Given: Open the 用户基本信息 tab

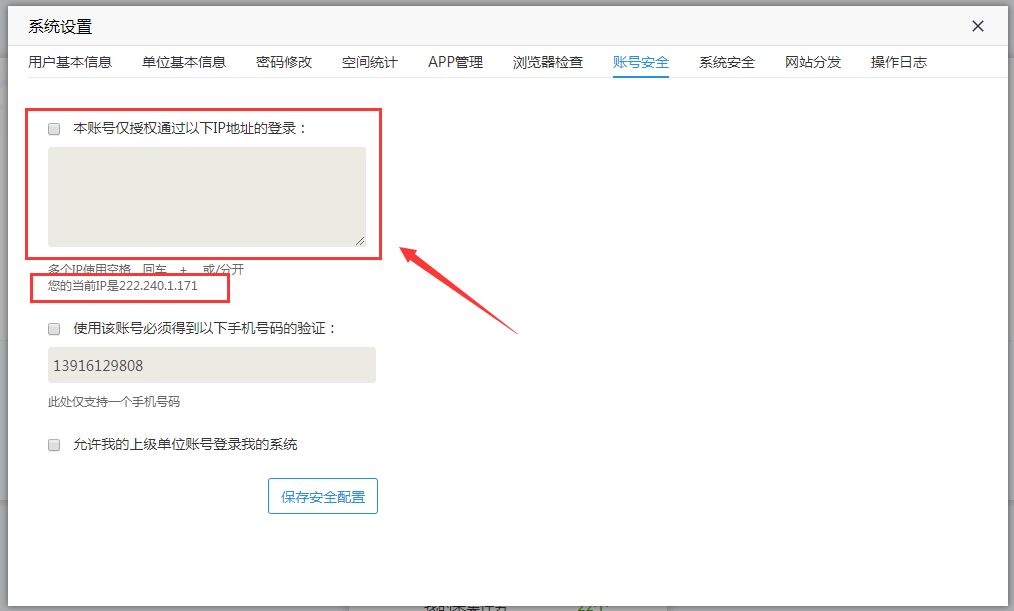Looking at the screenshot, I should [70, 62].
